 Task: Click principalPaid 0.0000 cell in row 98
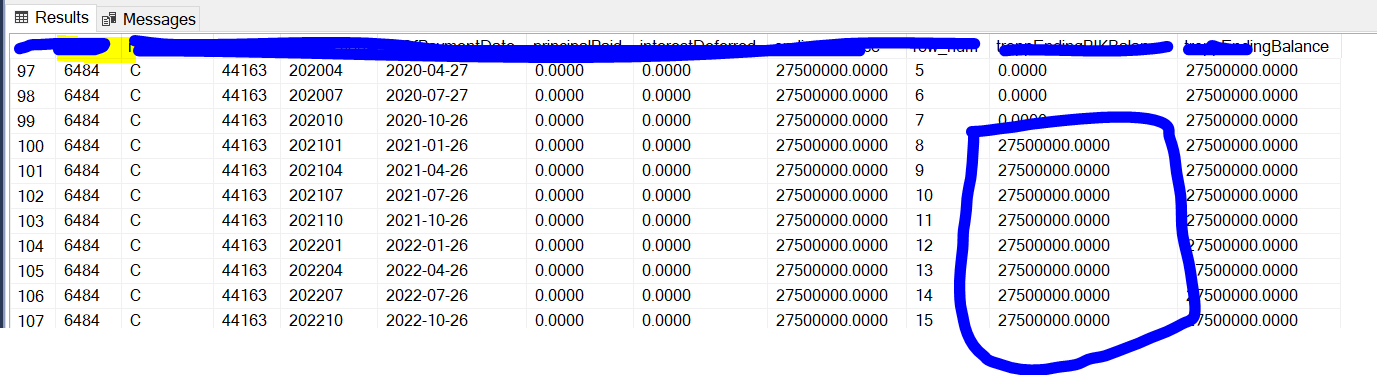tap(580, 96)
